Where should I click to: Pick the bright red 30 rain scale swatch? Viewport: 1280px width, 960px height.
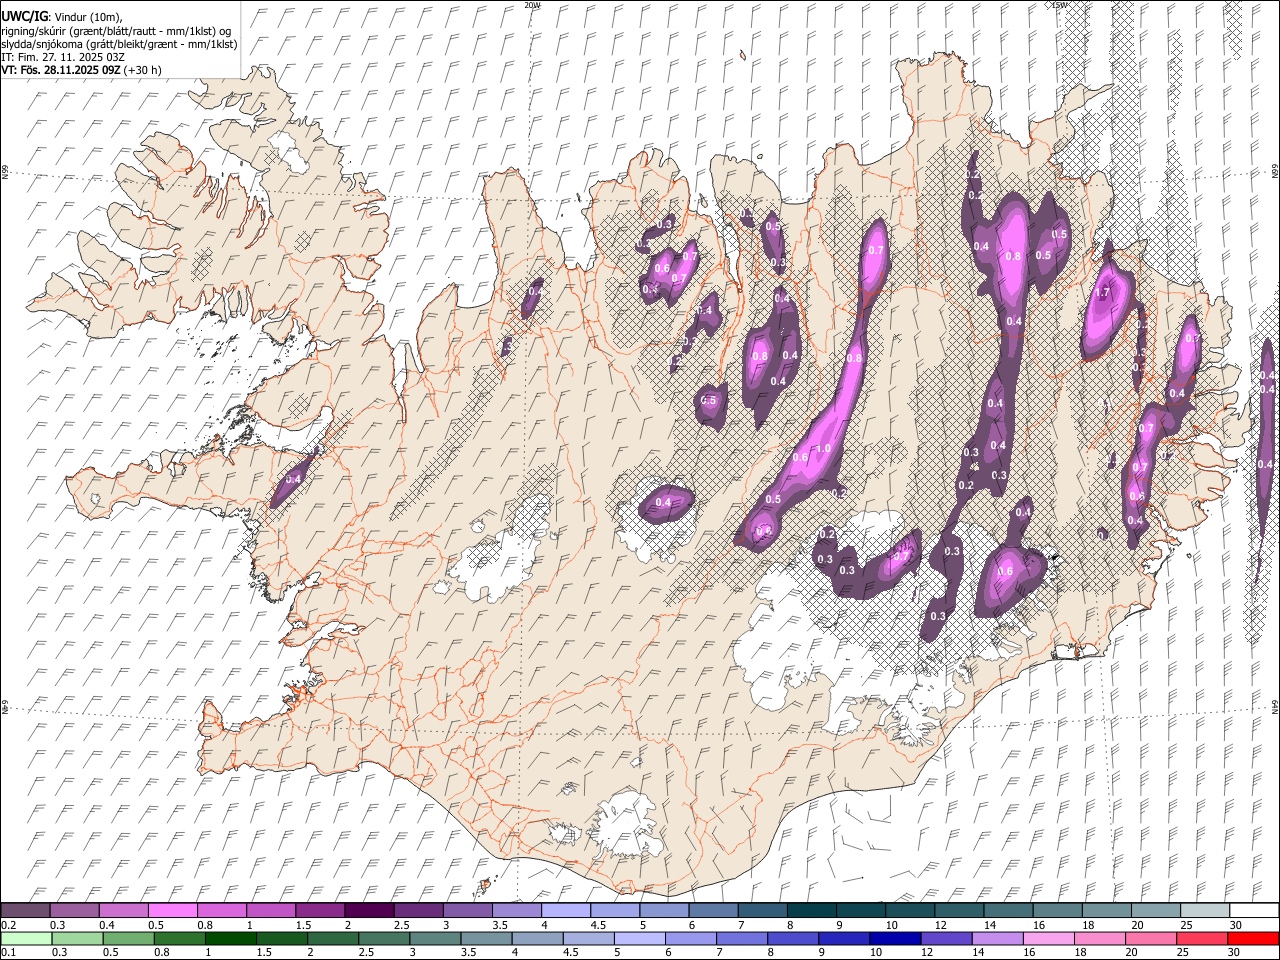pyautogui.click(x=1253, y=939)
